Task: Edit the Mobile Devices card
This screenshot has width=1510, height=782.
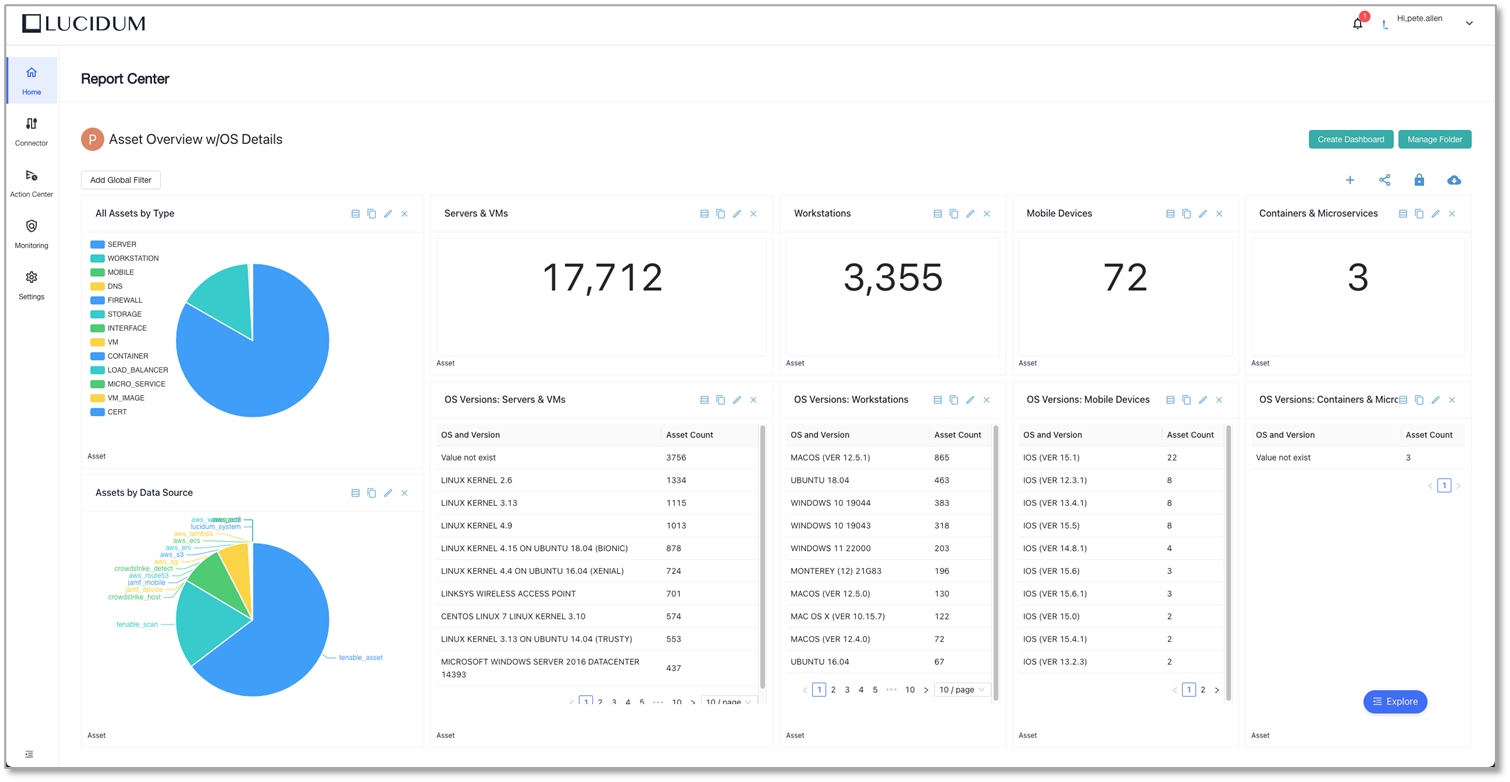Action: (1203, 214)
